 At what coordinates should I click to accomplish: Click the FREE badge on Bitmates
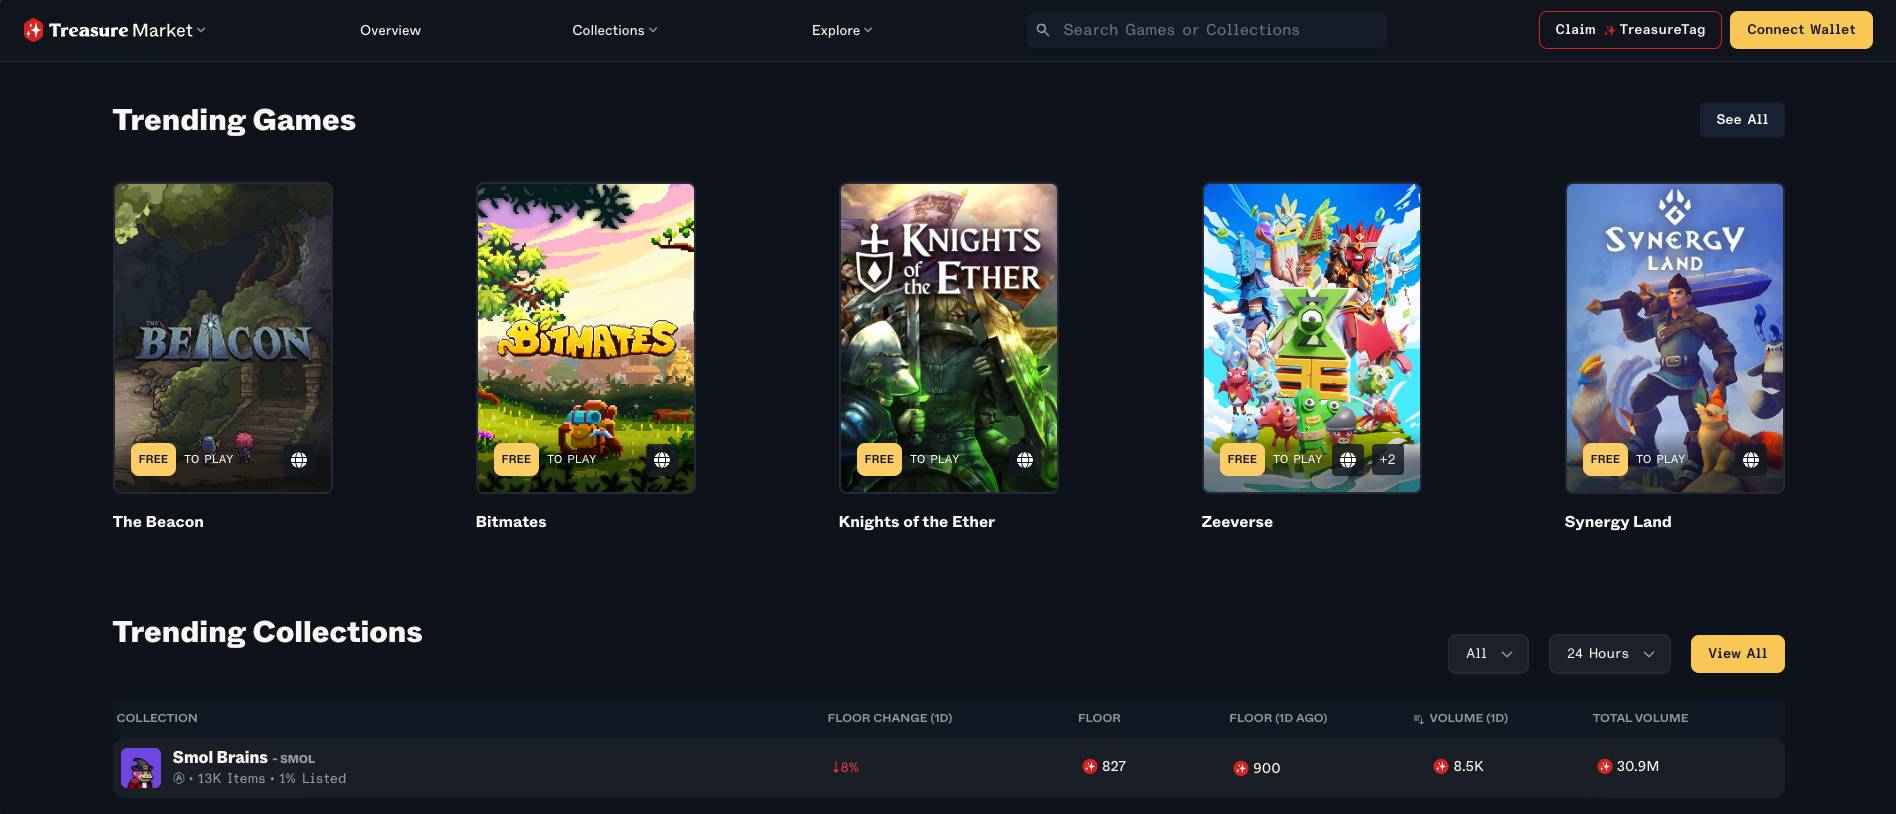[516, 459]
